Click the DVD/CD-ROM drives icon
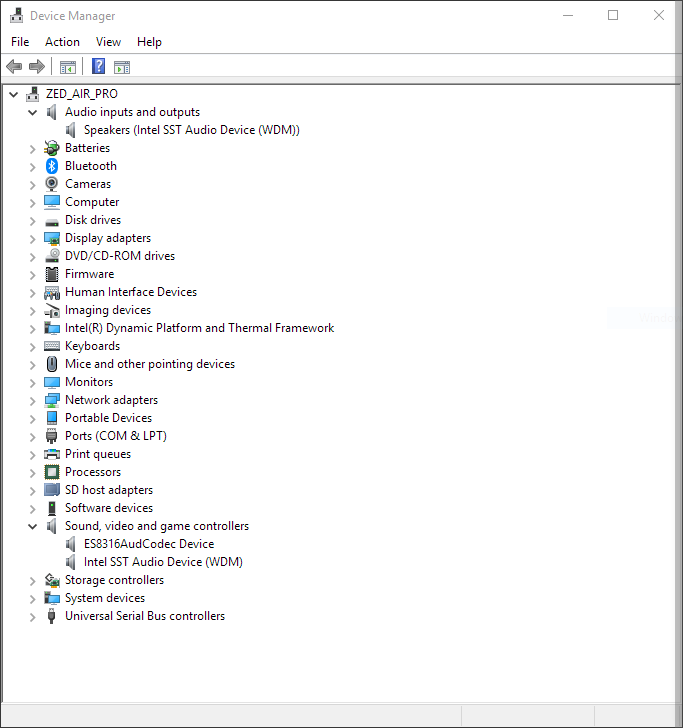The height and width of the screenshot is (728, 683). pos(52,256)
